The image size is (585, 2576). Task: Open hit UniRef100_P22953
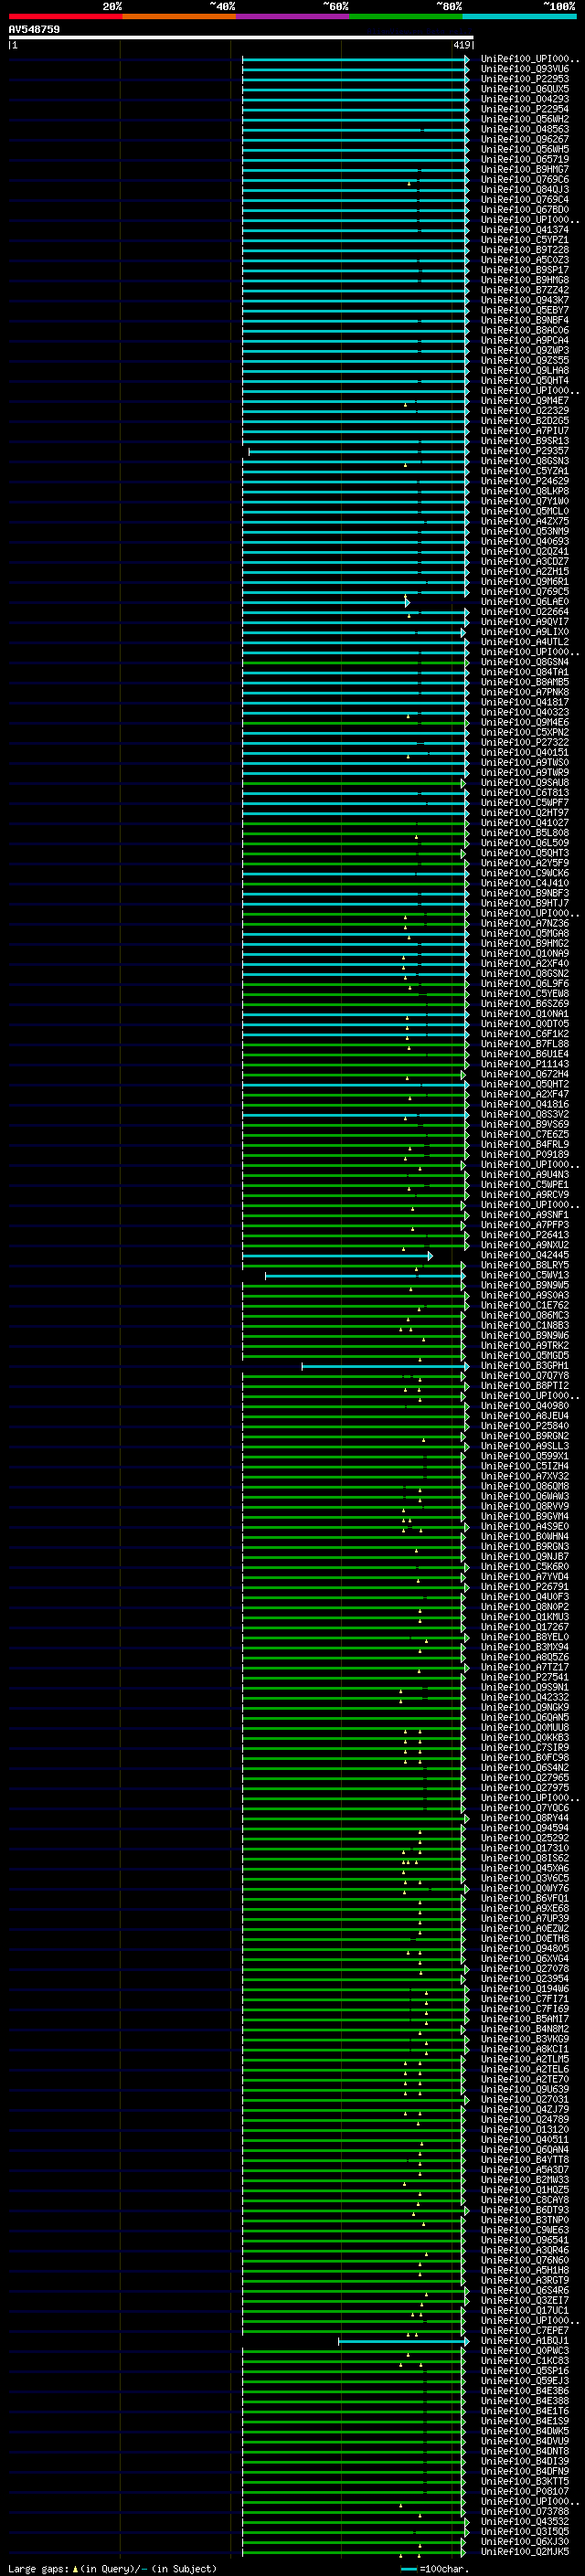[525, 79]
